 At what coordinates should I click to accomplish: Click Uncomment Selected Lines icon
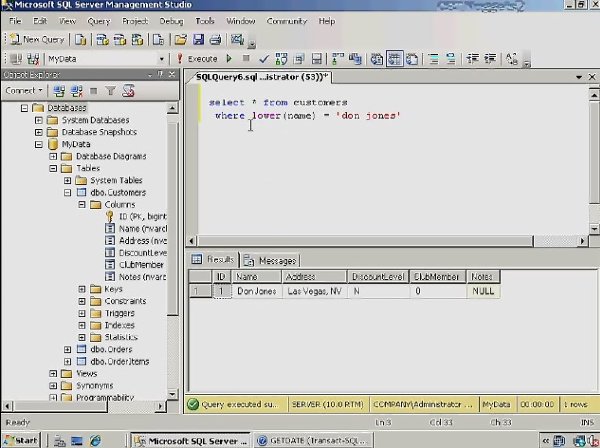[451, 59]
